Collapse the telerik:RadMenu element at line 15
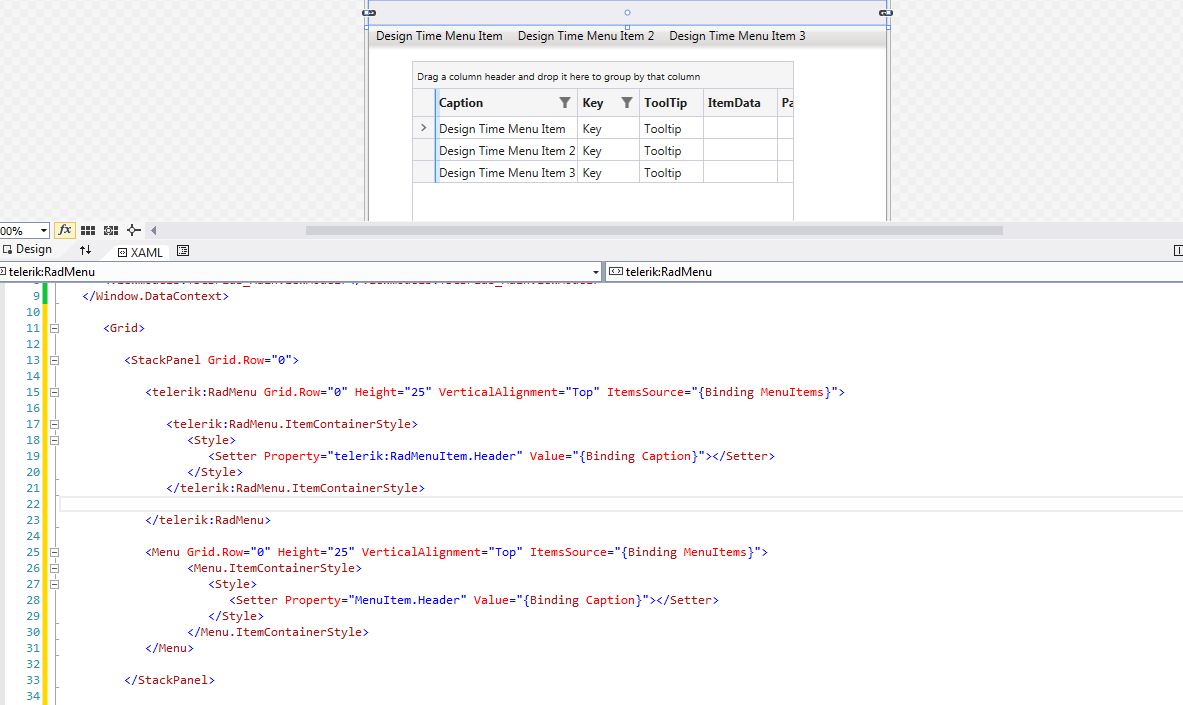Viewport: 1183px width, 705px height. (54, 393)
